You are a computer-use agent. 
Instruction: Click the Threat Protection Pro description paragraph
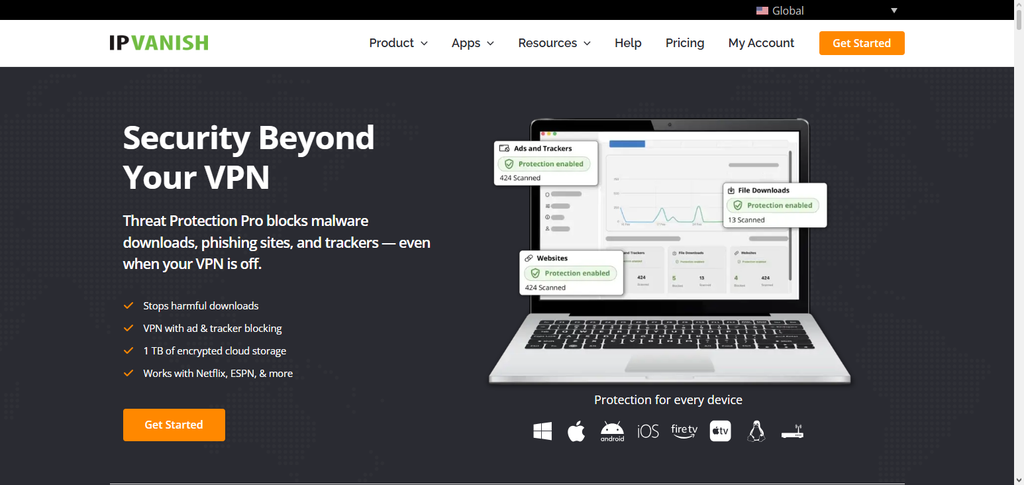click(276, 242)
